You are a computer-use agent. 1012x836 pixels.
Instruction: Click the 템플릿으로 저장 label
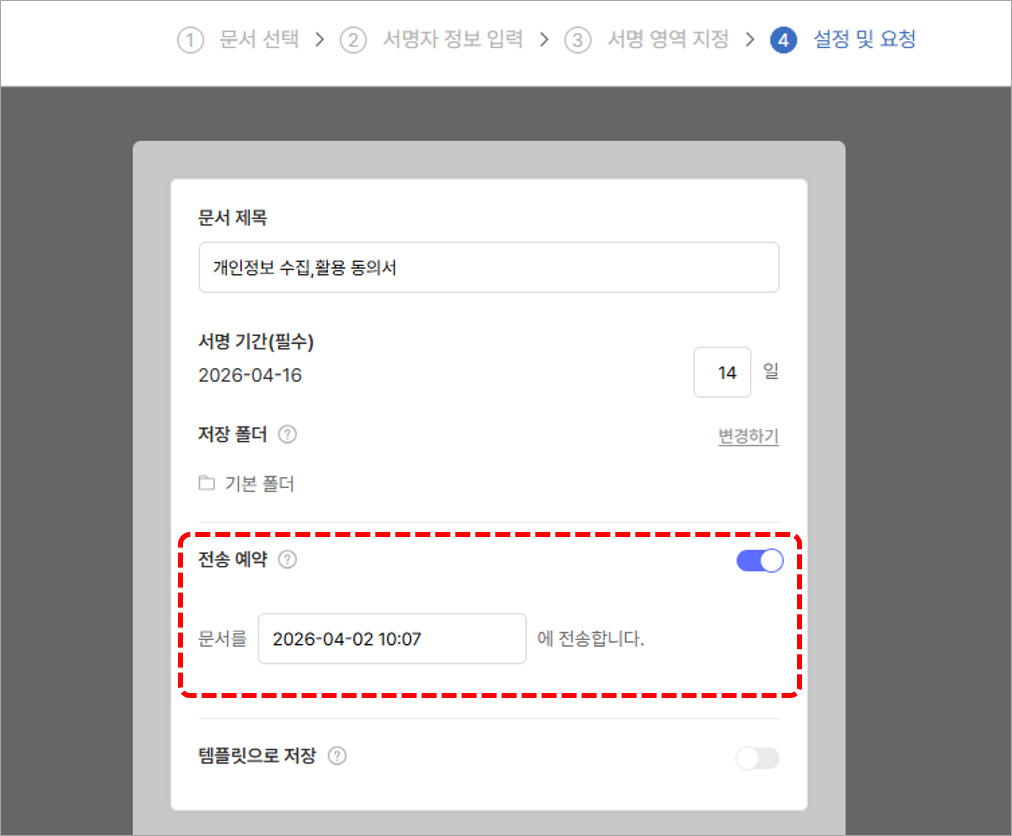click(x=257, y=755)
